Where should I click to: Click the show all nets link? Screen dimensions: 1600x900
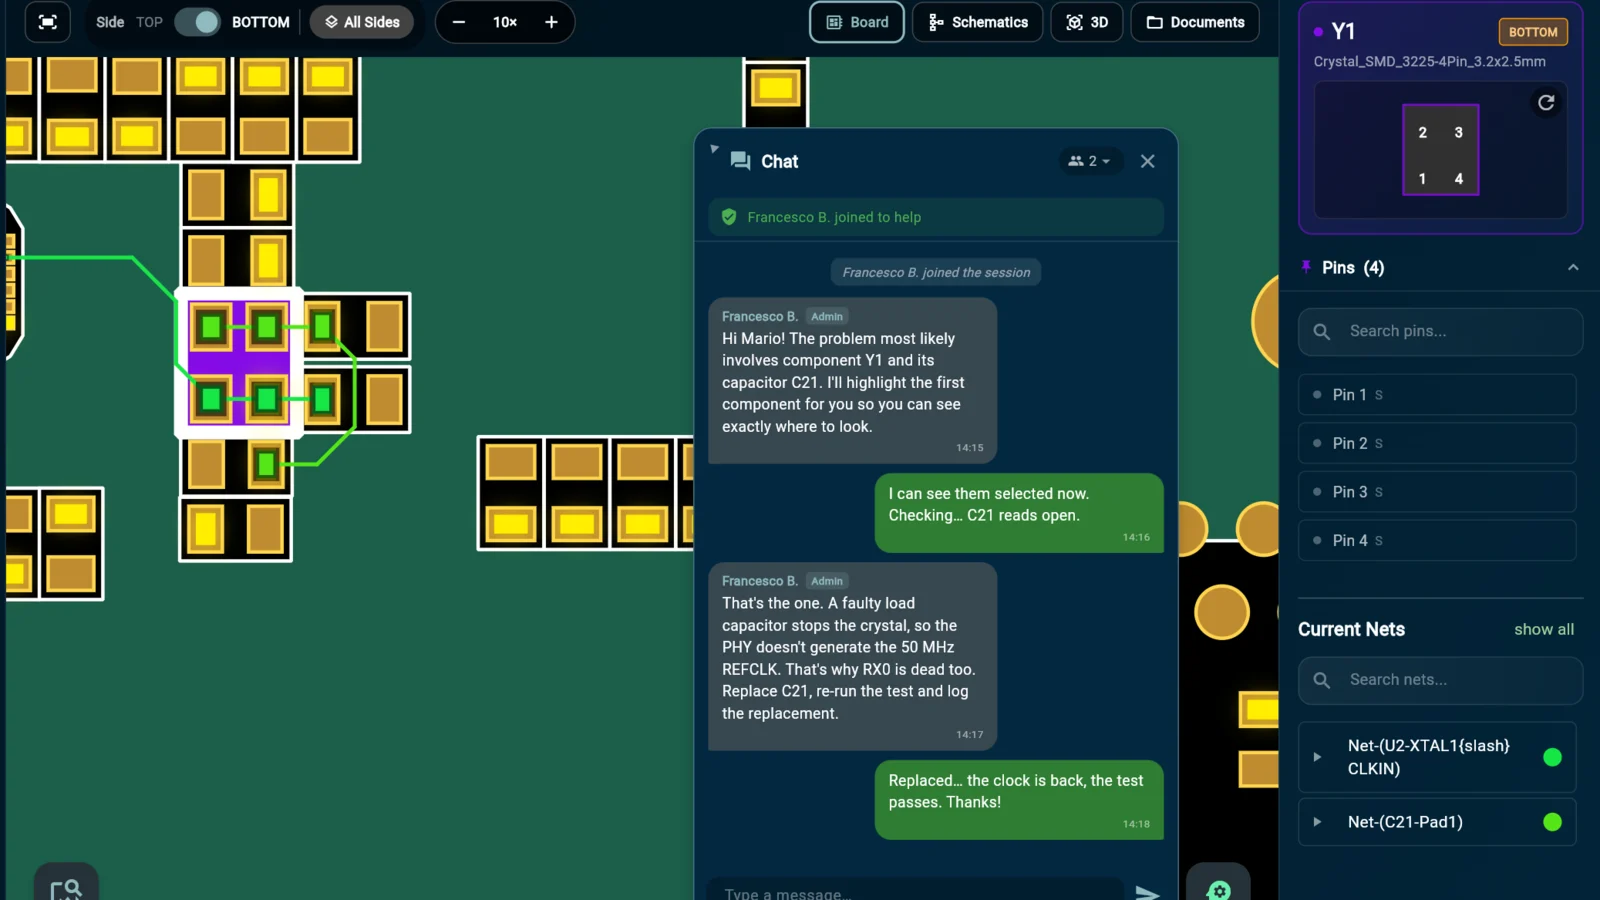[x=1543, y=629]
